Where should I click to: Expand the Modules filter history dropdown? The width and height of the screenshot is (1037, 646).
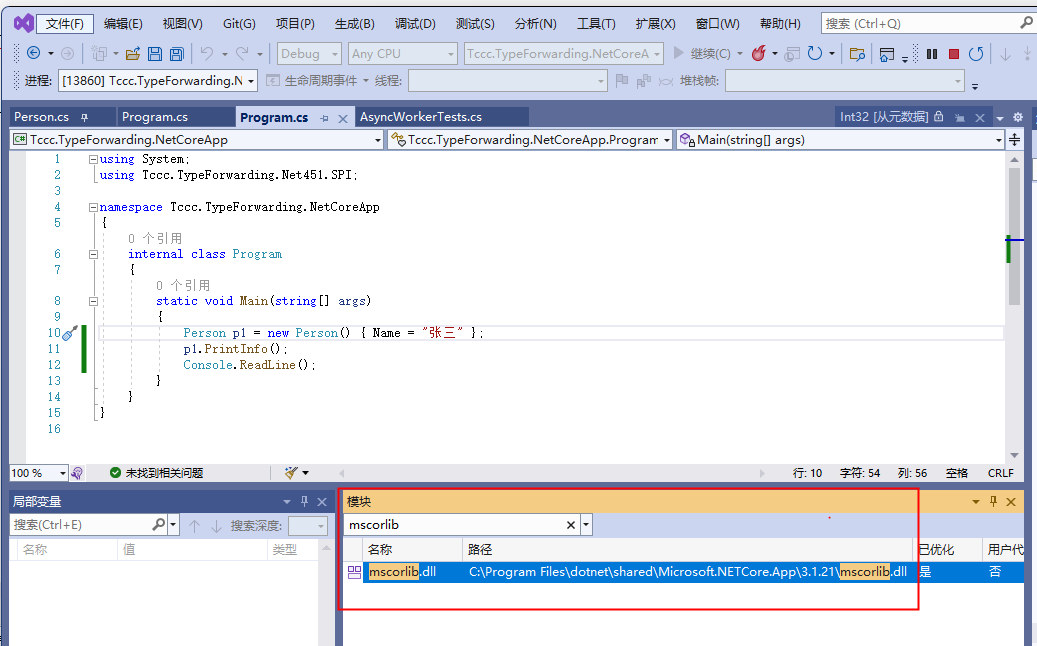pos(586,525)
